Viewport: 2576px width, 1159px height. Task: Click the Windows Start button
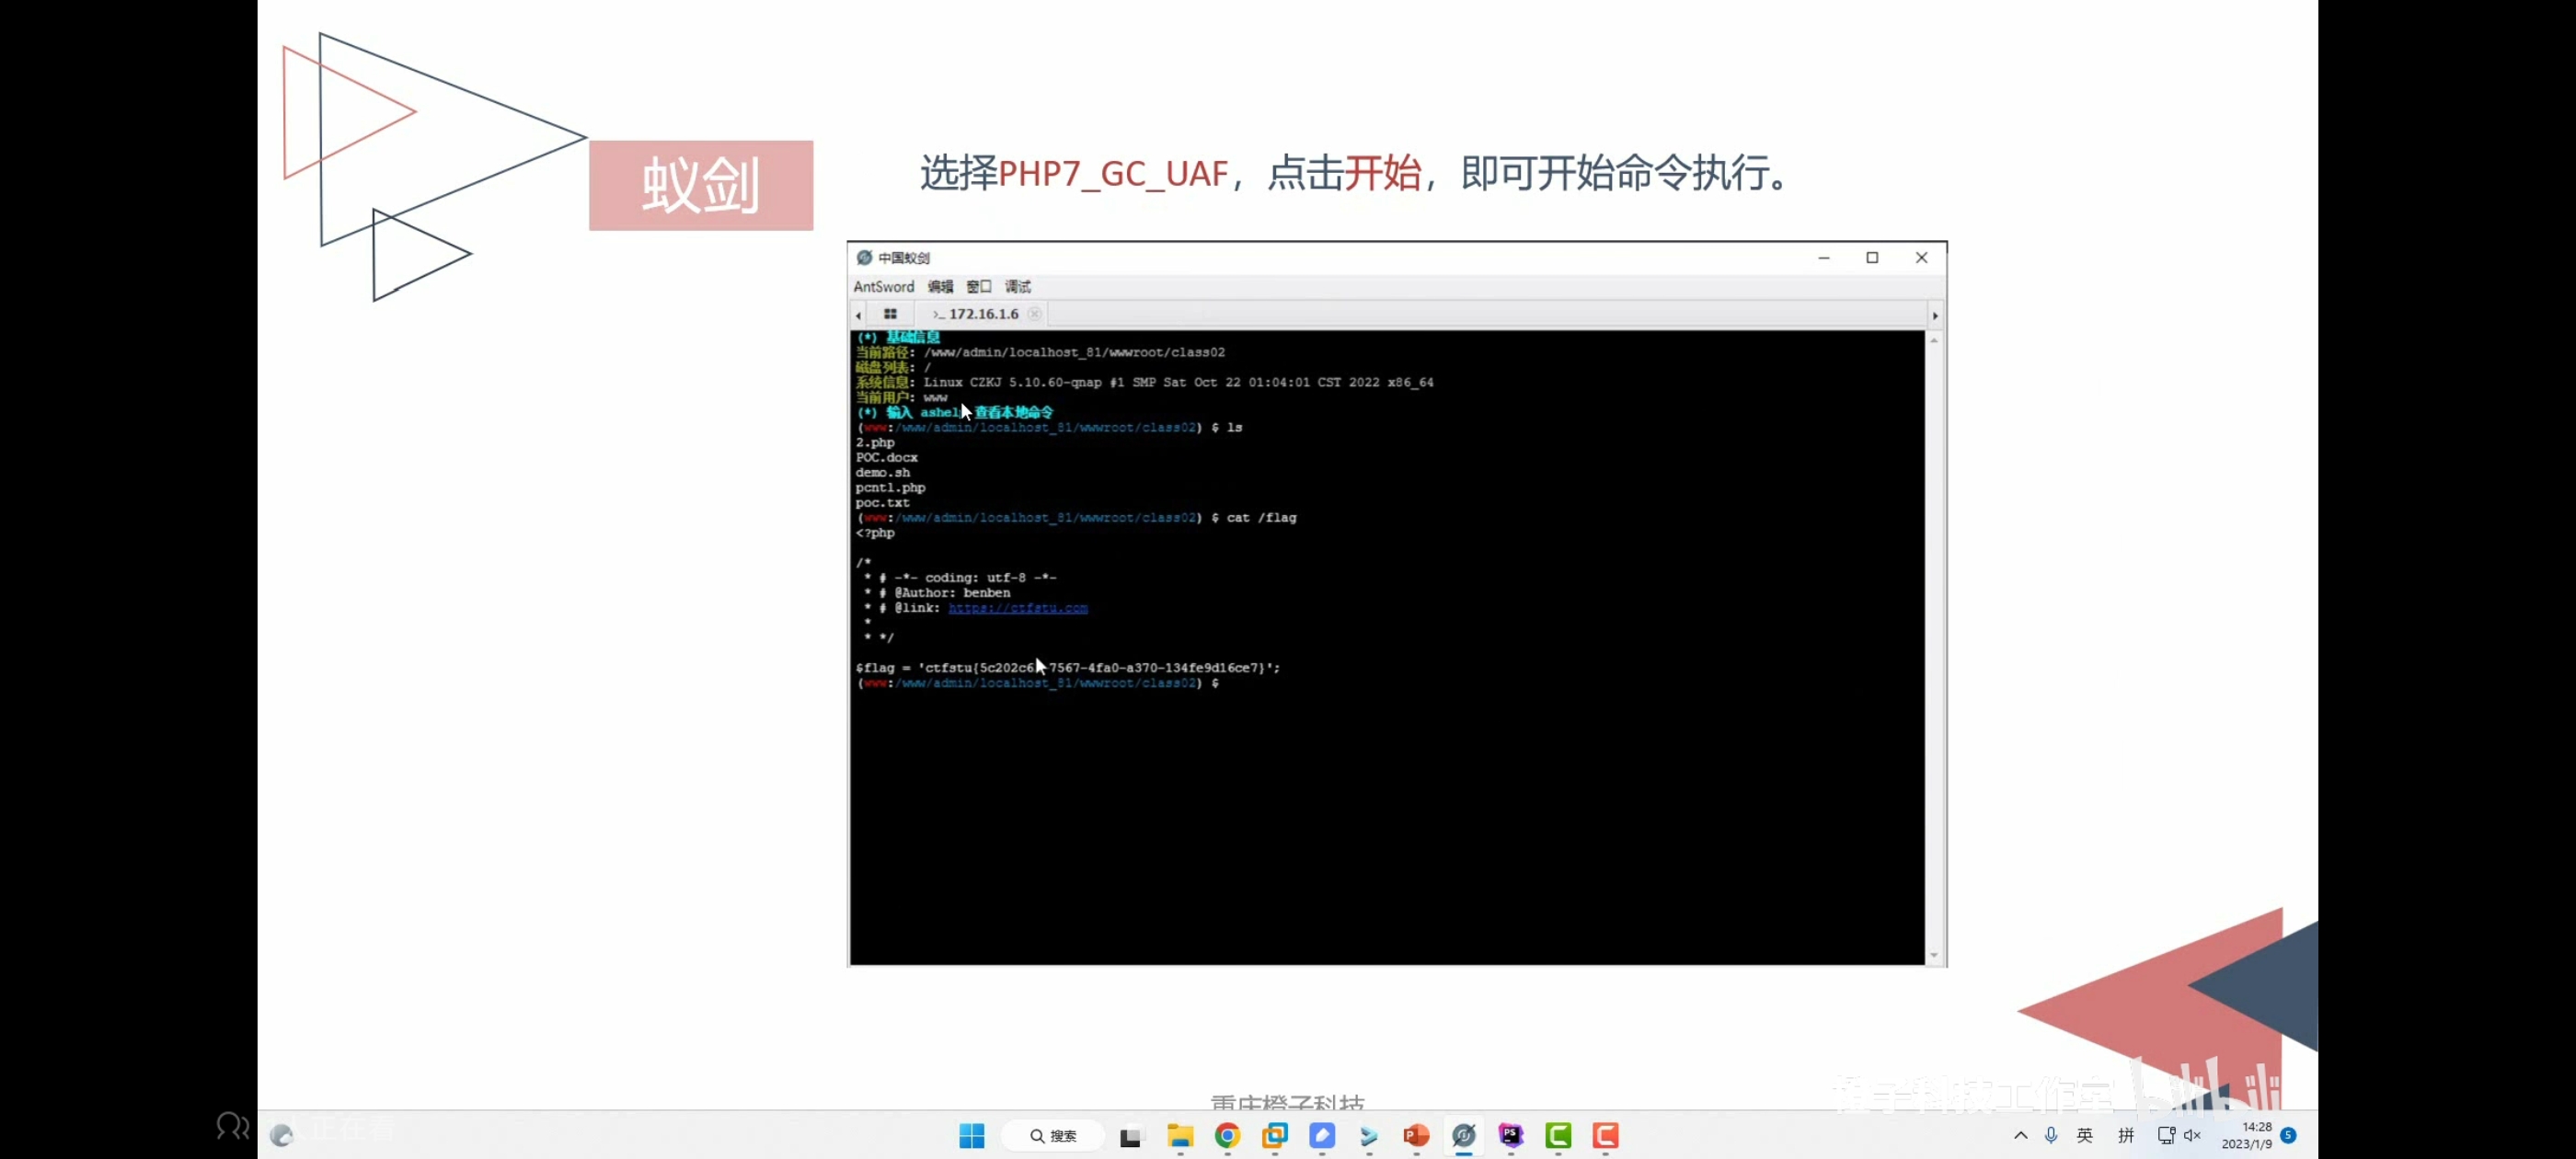pos(971,1137)
